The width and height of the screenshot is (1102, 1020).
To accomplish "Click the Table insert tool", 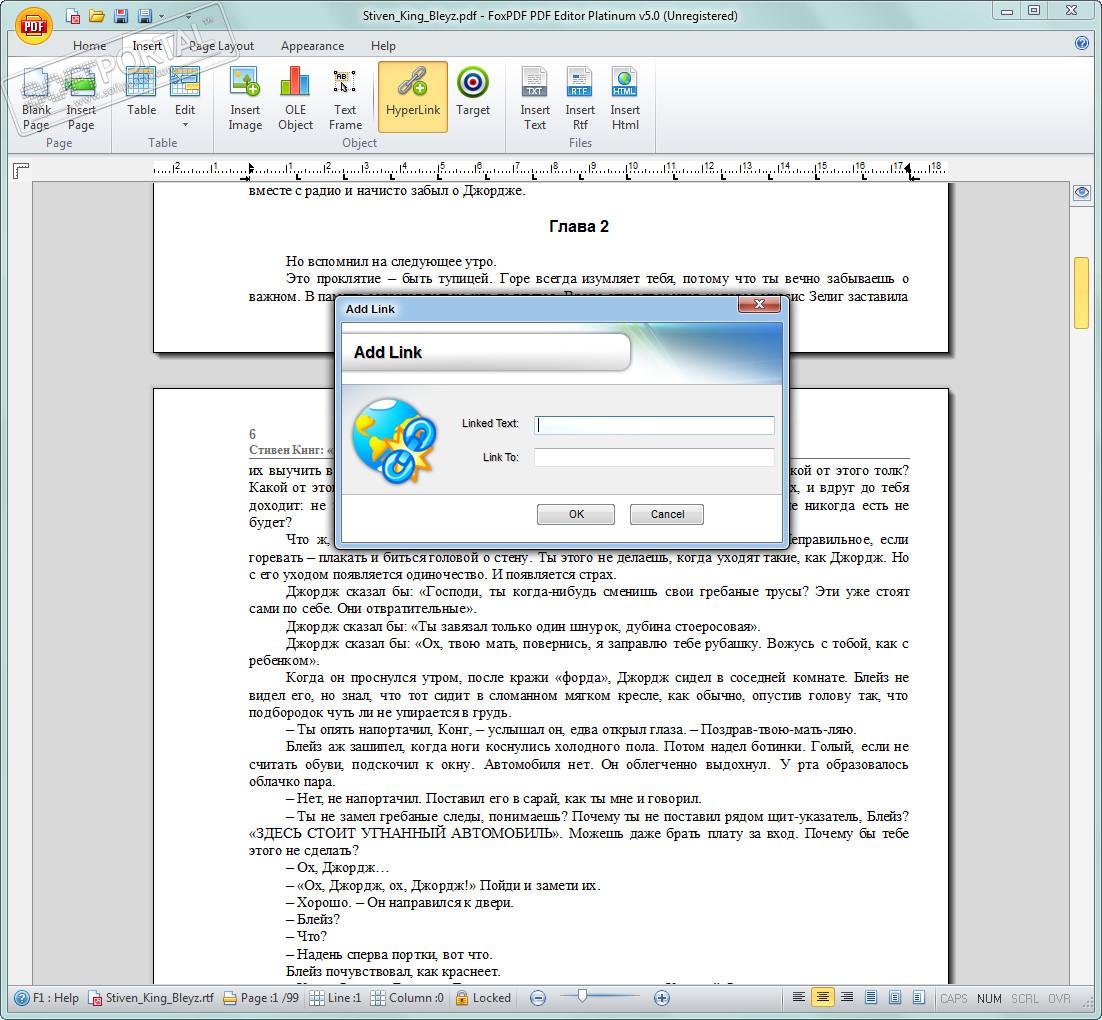I will click(x=141, y=91).
